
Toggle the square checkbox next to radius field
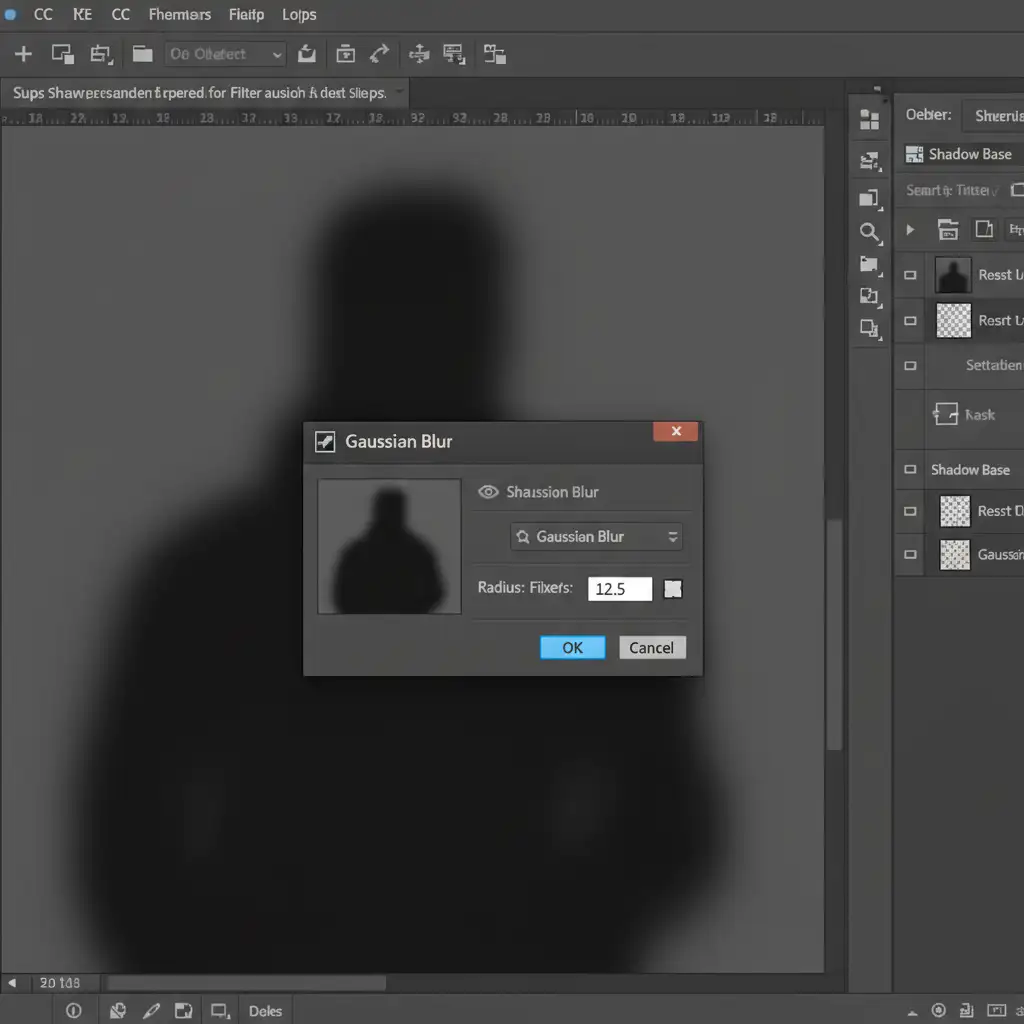point(673,589)
